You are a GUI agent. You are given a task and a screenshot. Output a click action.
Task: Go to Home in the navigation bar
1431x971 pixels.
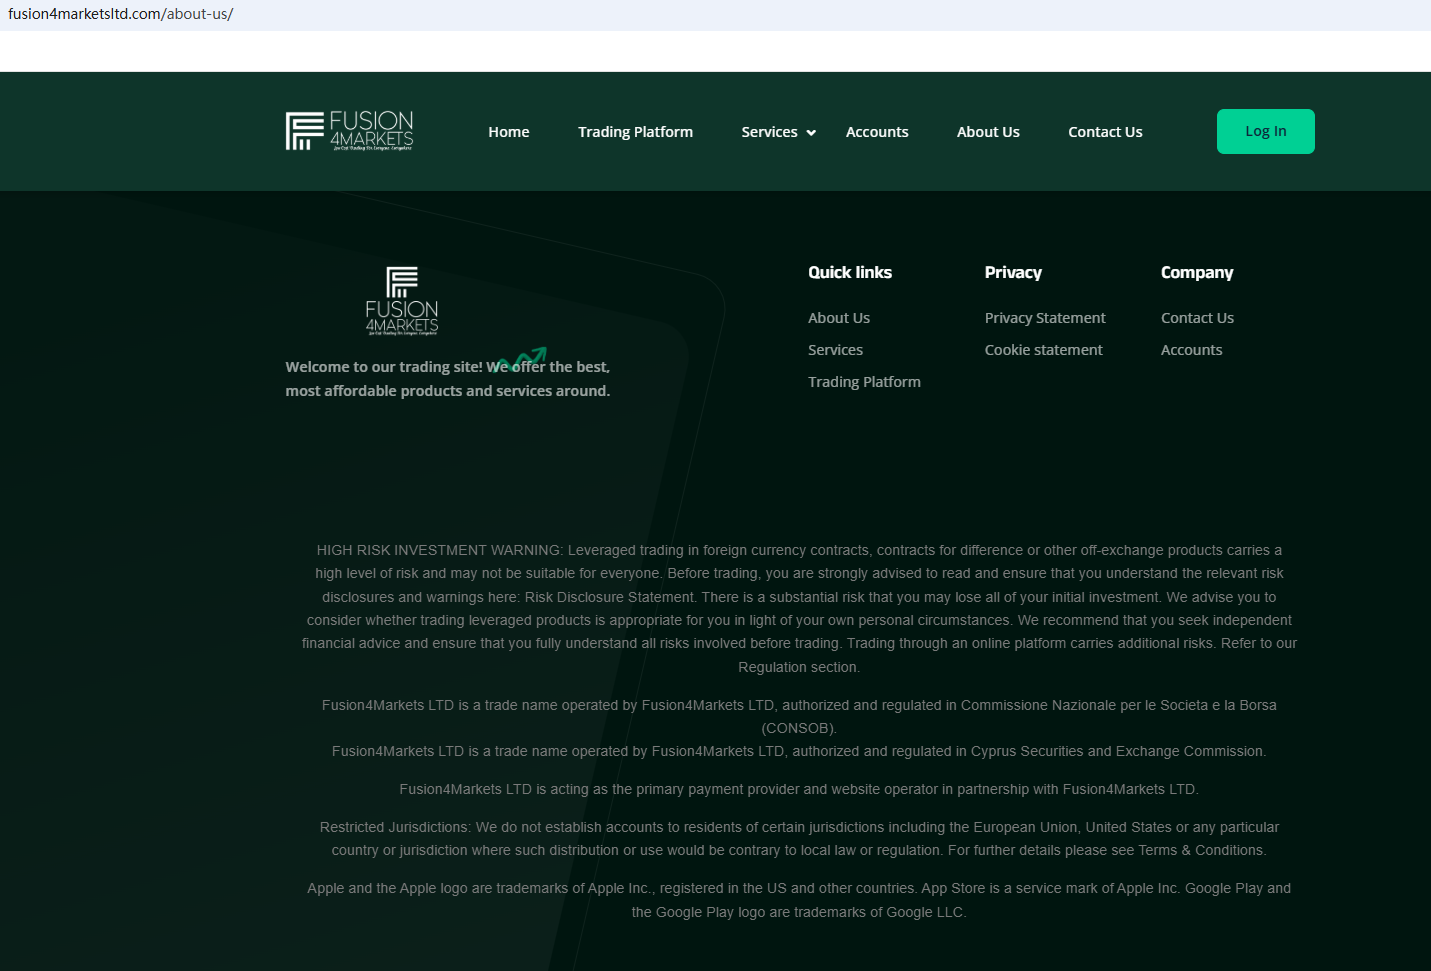pyautogui.click(x=509, y=132)
